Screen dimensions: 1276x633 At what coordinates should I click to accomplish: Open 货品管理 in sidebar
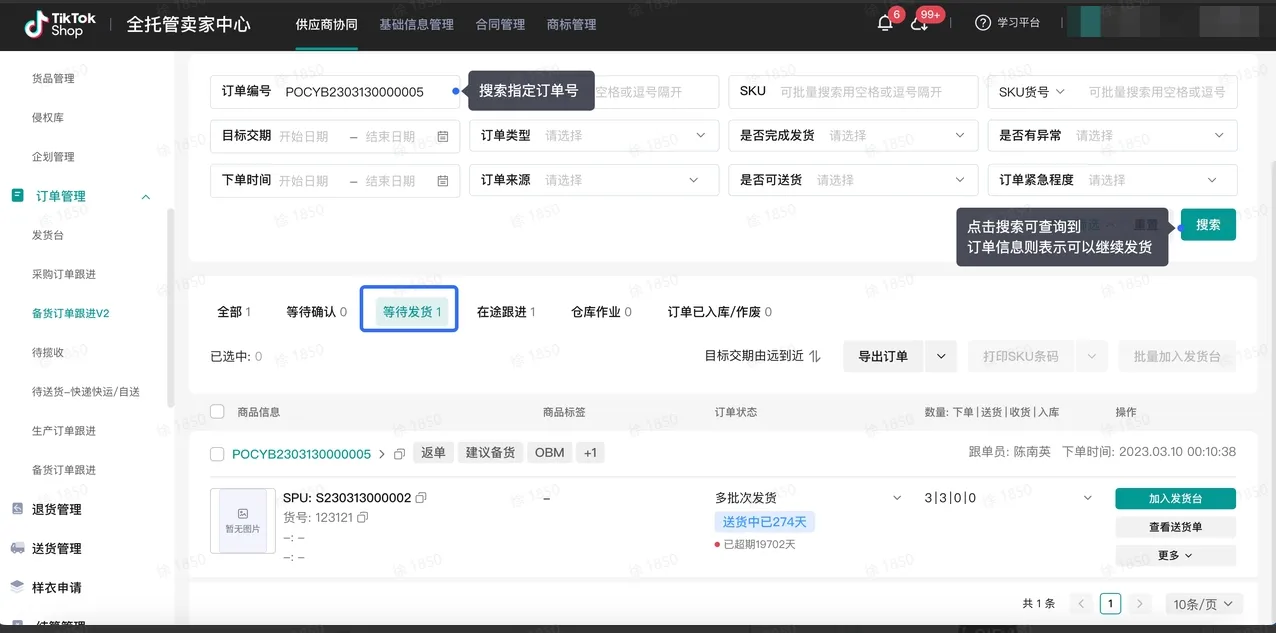tap(53, 78)
